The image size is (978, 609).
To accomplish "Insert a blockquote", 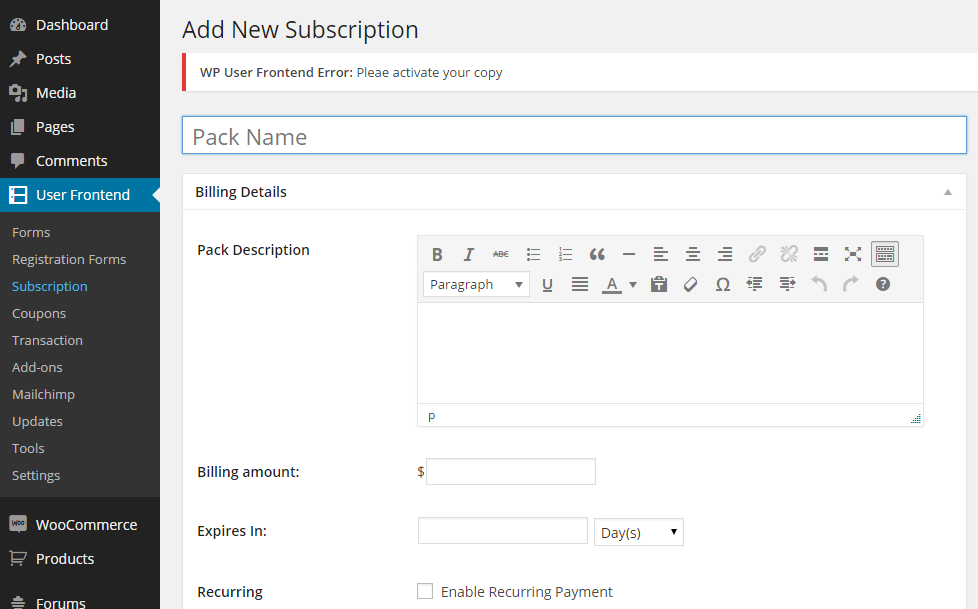I will [597, 254].
